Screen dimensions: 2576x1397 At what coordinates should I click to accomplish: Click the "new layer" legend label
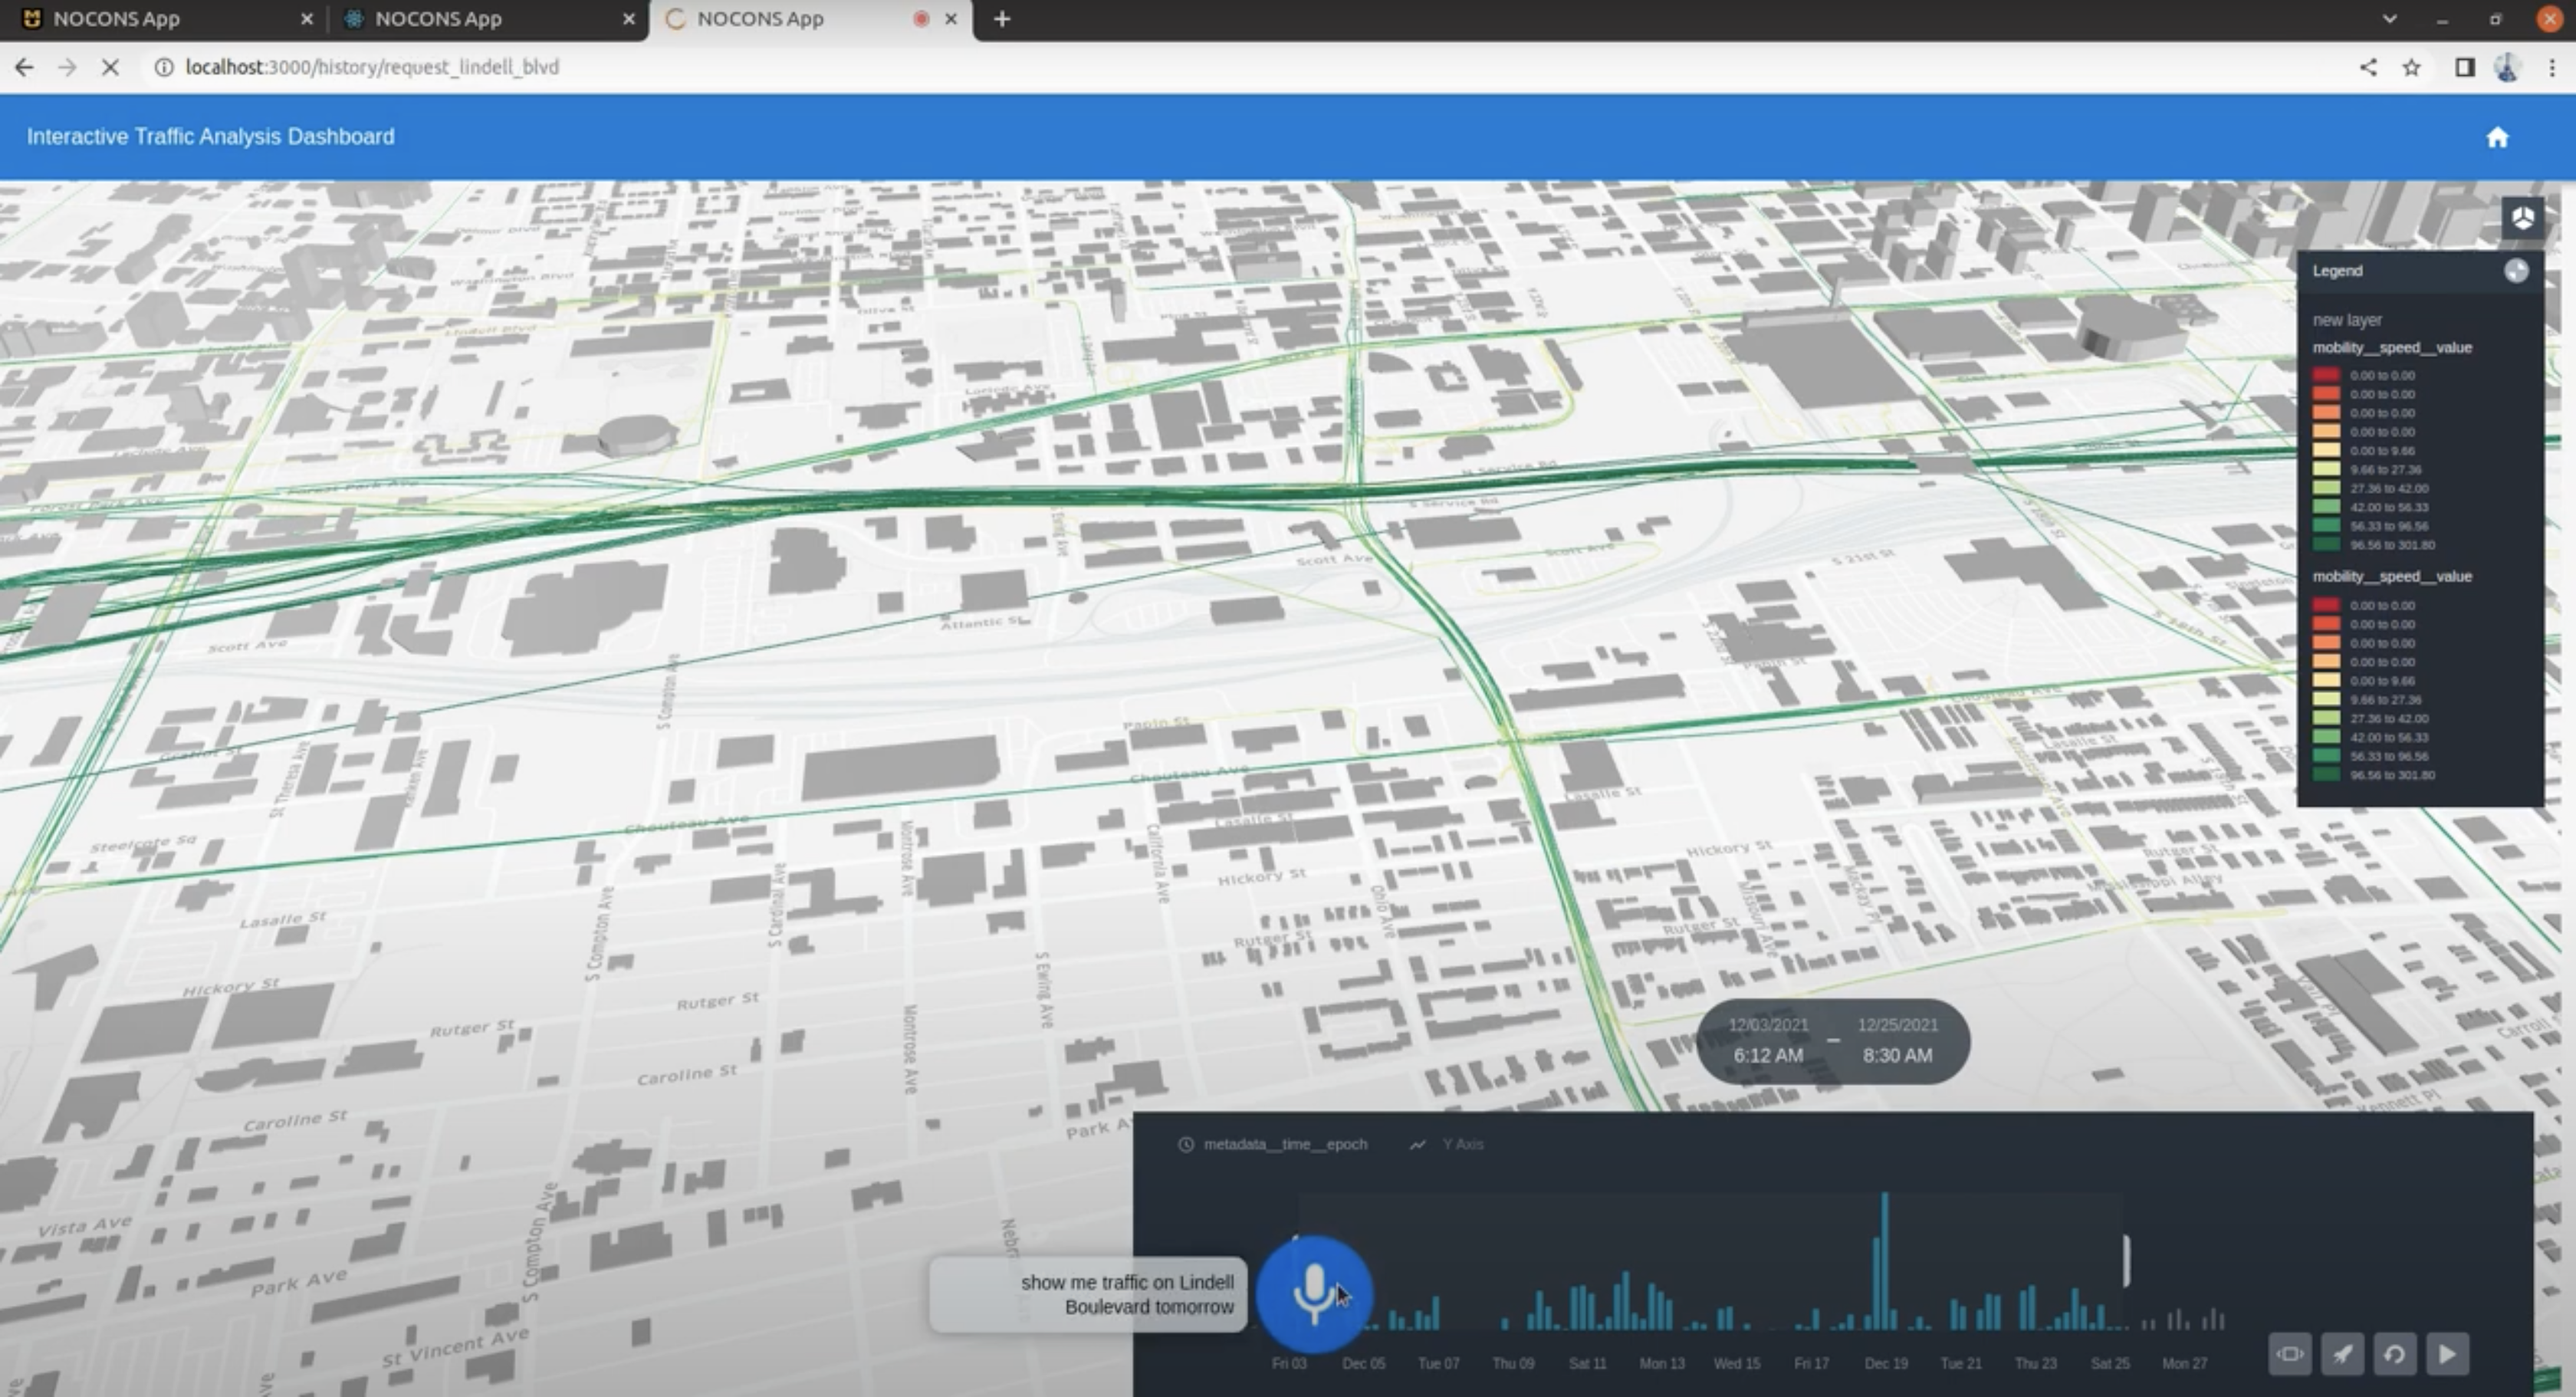point(2346,320)
